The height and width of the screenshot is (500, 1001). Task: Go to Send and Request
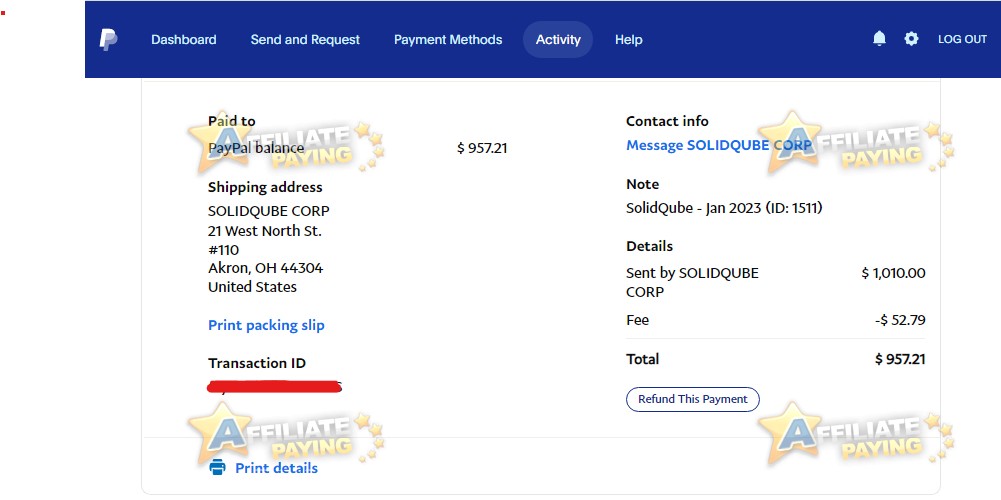point(305,40)
